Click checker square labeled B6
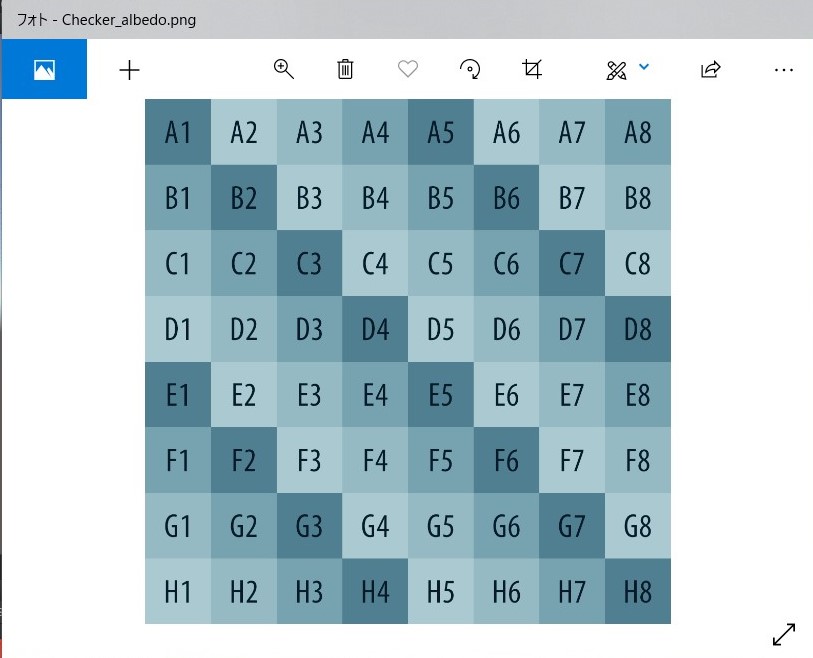This screenshot has width=813, height=658. [x=507, y=198]
